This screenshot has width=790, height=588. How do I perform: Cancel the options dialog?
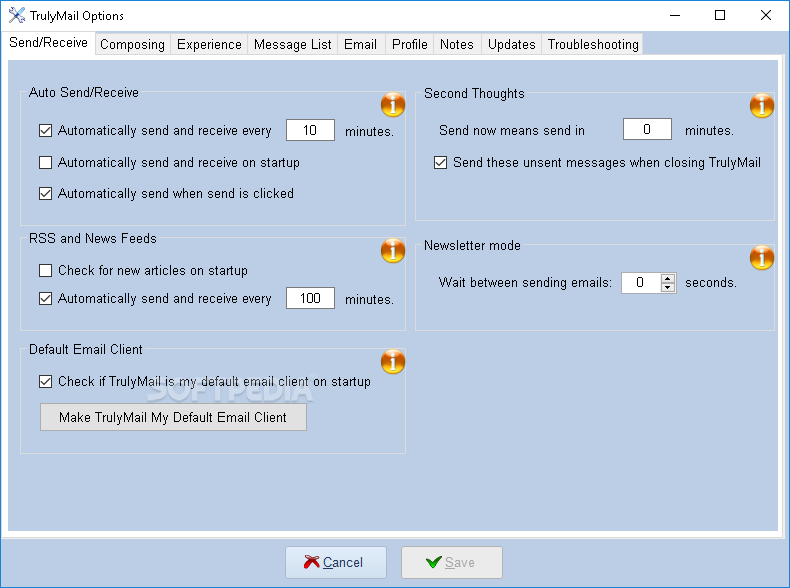[336, 562]
